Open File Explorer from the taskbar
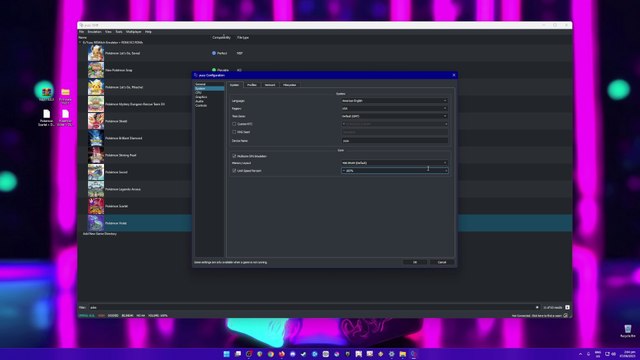 point(402,354)
